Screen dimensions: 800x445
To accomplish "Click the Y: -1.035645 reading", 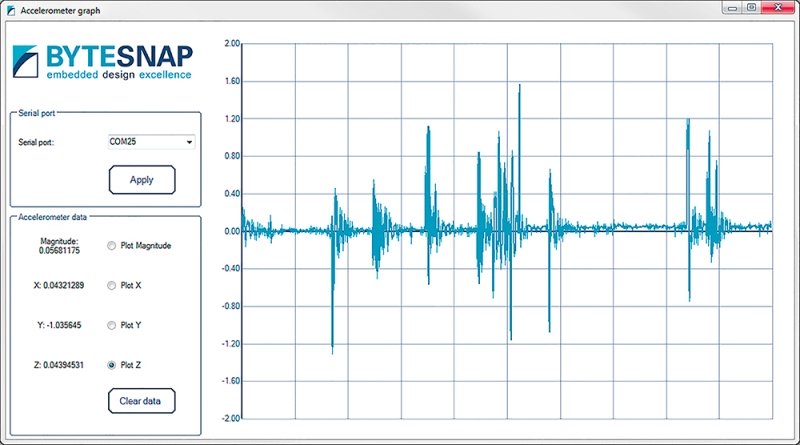I will tap(59, 325).
